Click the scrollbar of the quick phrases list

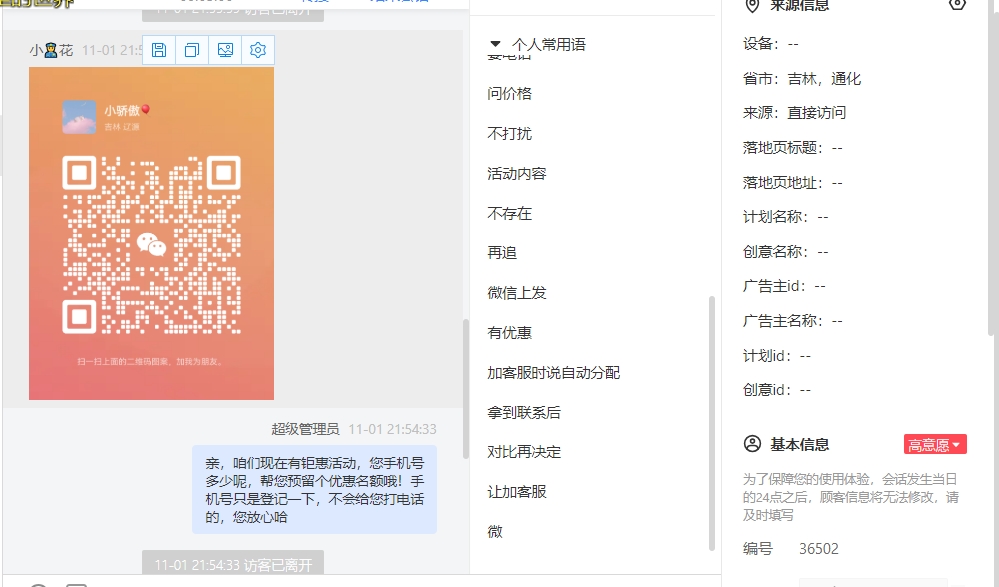tap(712, 423)
